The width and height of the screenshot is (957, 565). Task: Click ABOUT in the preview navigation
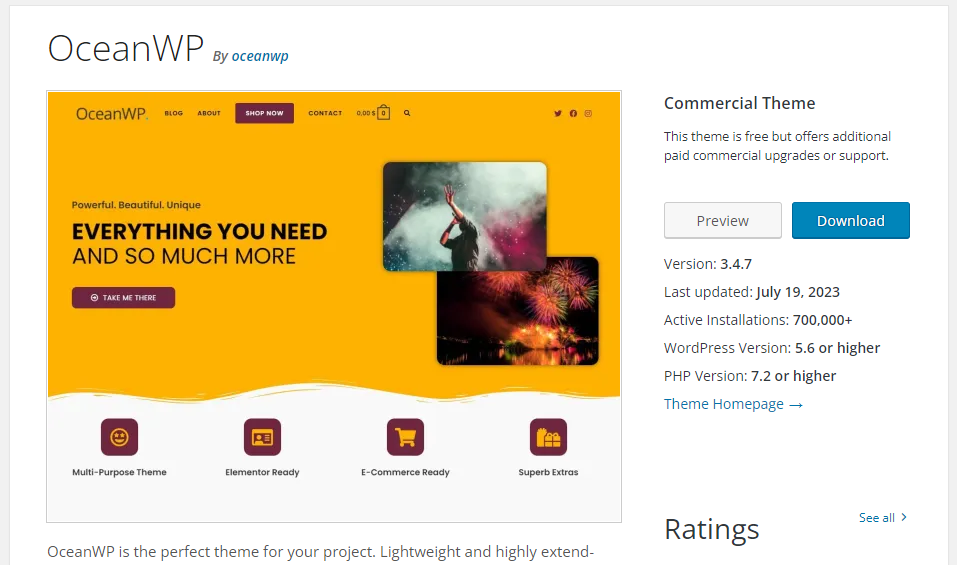(x=209, y=113)
